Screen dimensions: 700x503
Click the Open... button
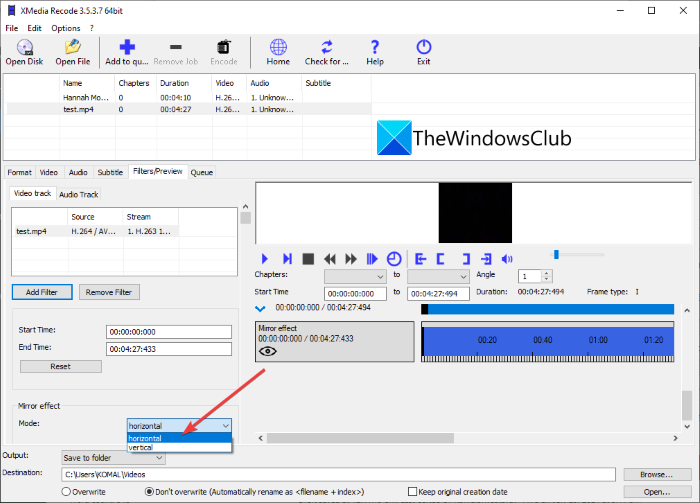point(657,491)
